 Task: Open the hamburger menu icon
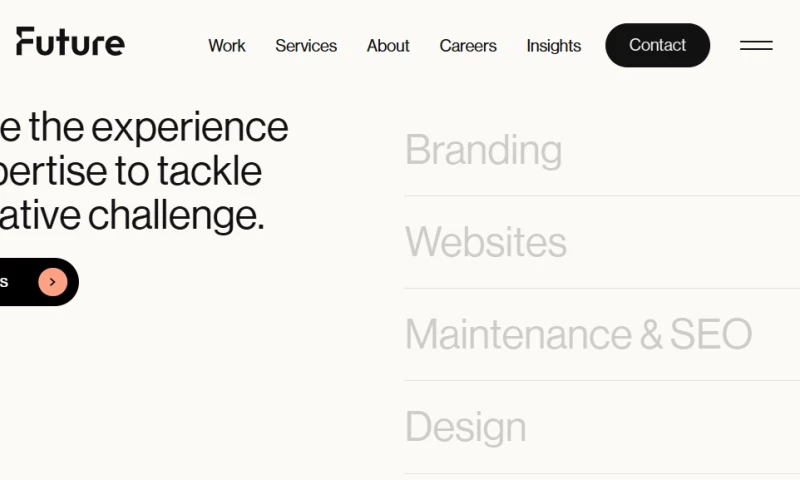tap(756, 45)
